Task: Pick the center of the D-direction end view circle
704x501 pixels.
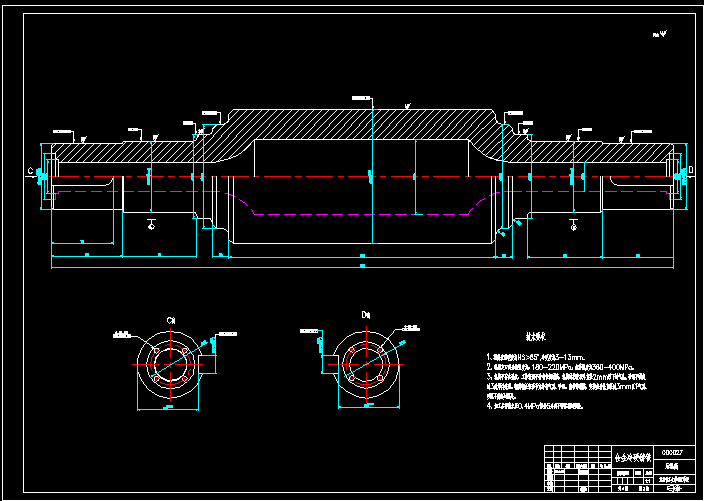Action: point(366,364)
